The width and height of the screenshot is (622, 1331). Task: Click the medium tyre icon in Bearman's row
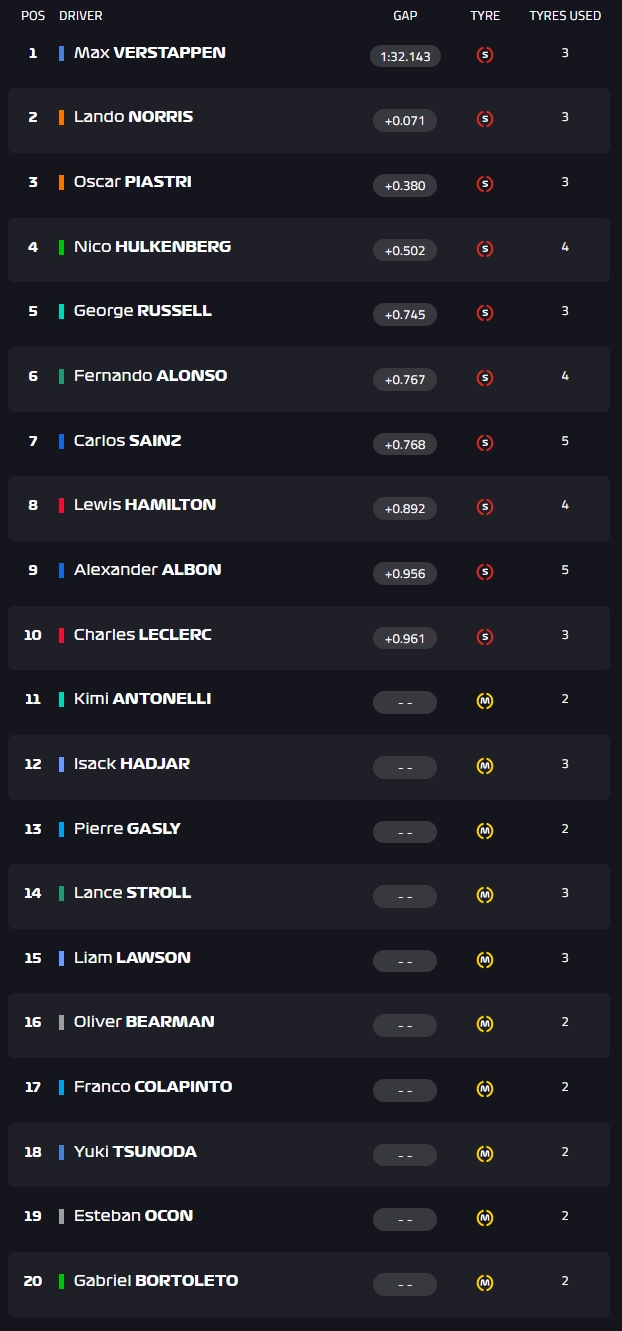pos(485,1024)
